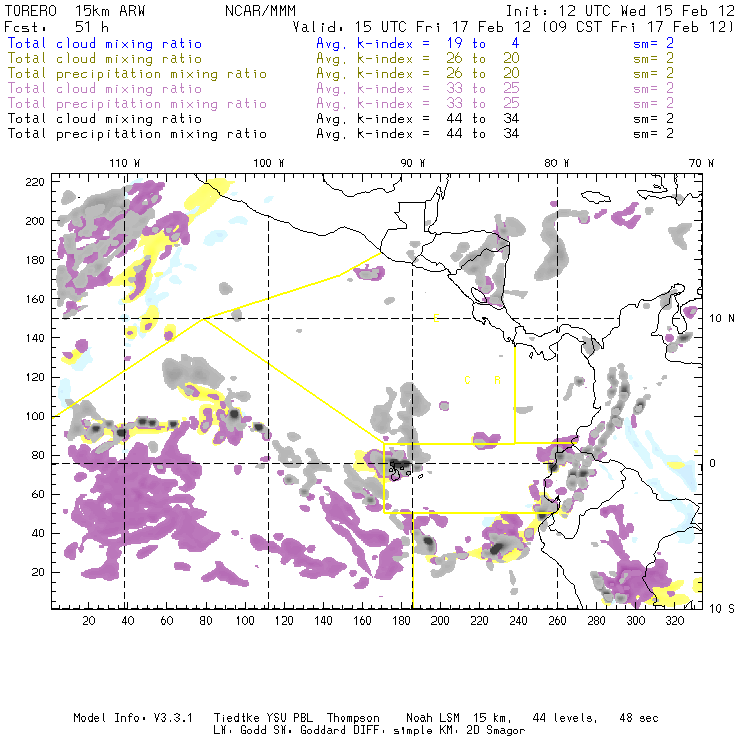
Task: Click the "110 W" longitude label
Action: point(125,163)
